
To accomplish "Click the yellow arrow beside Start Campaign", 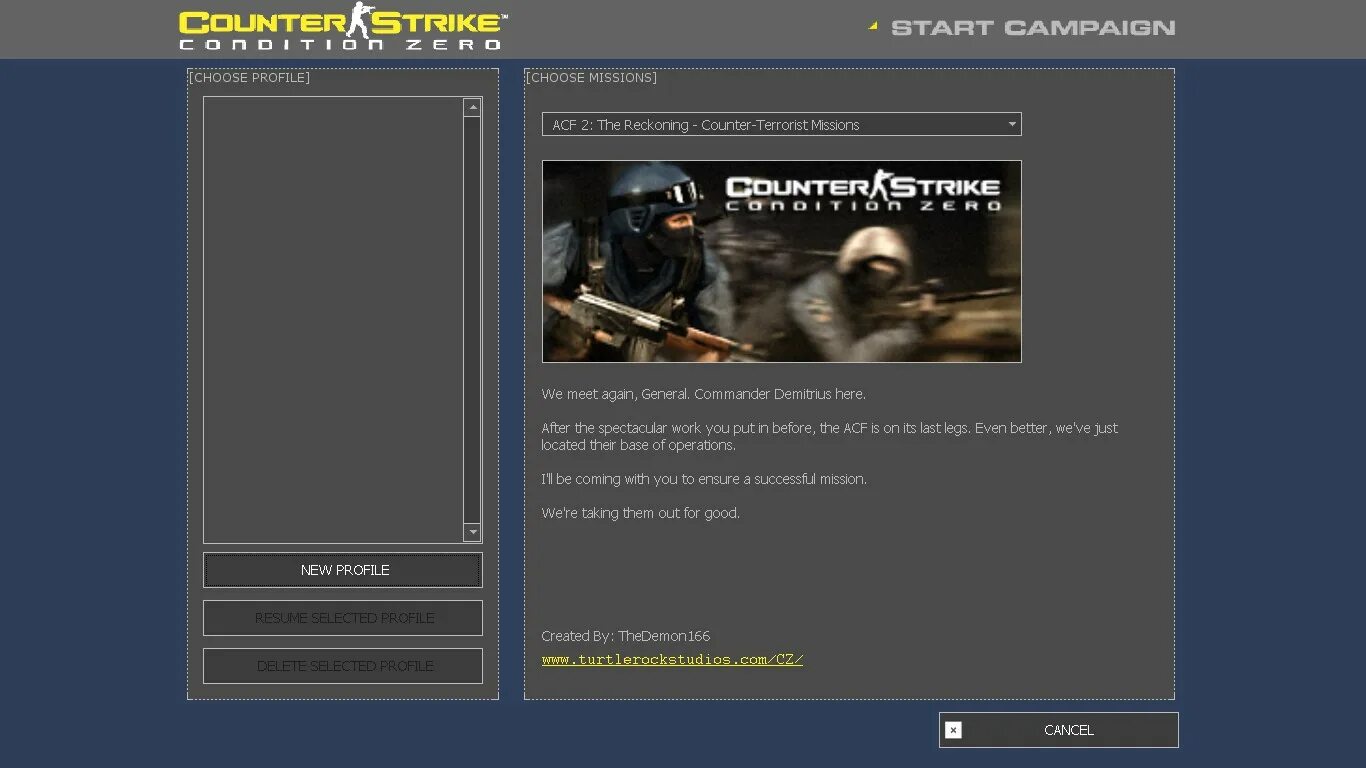I will tap(873, 26).
